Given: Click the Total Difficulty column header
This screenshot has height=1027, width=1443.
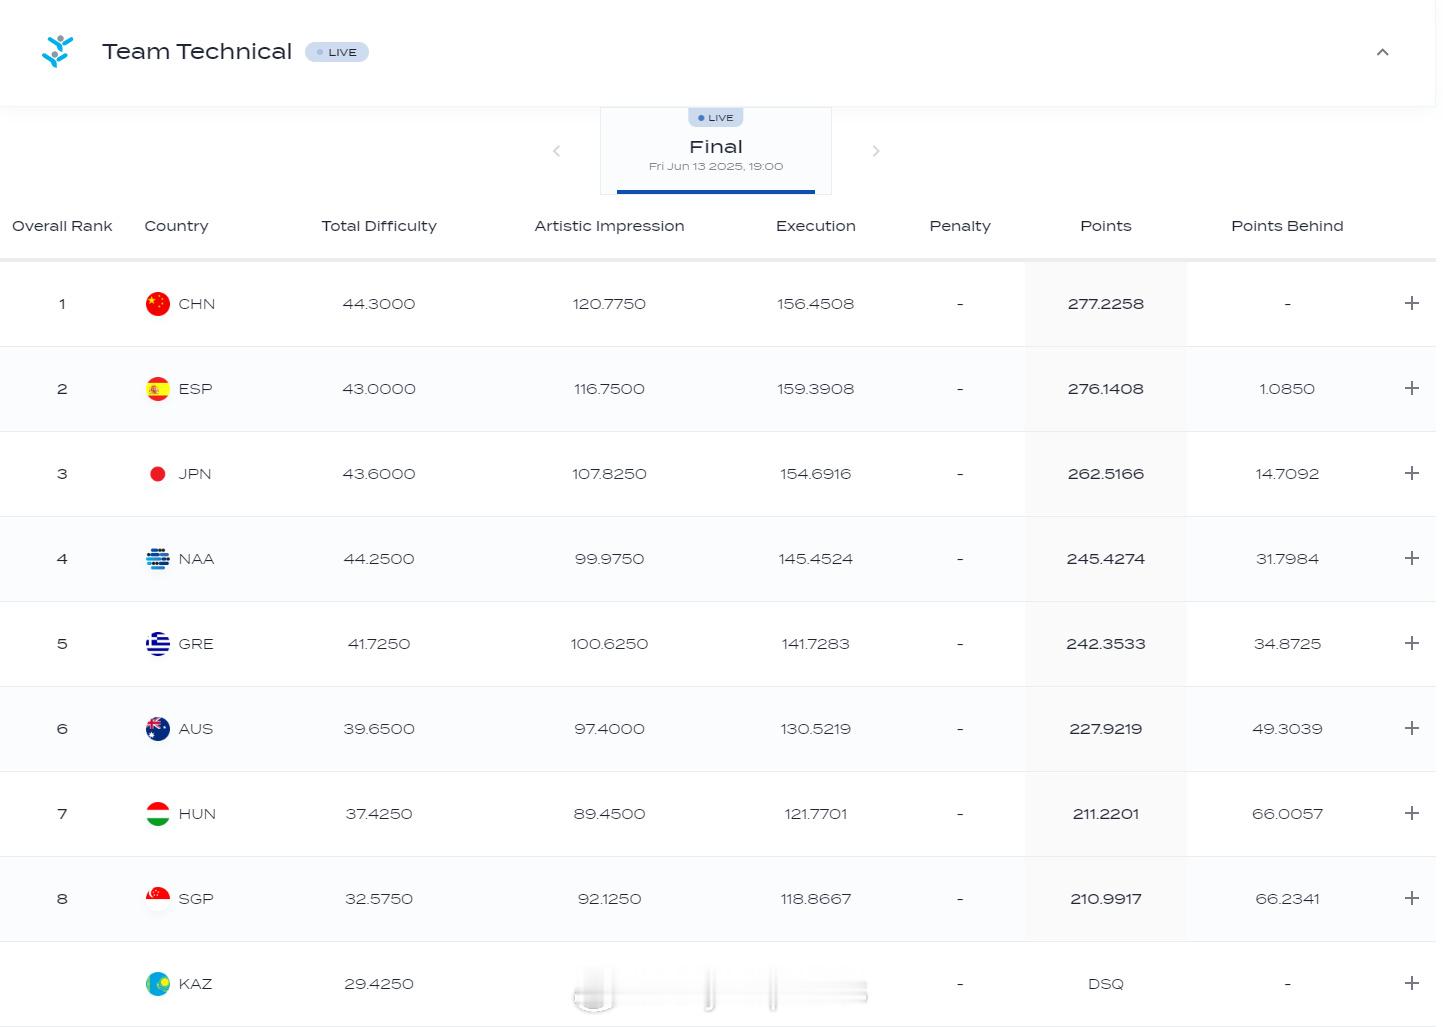Looking at the screenshot, I should [379, 226].
